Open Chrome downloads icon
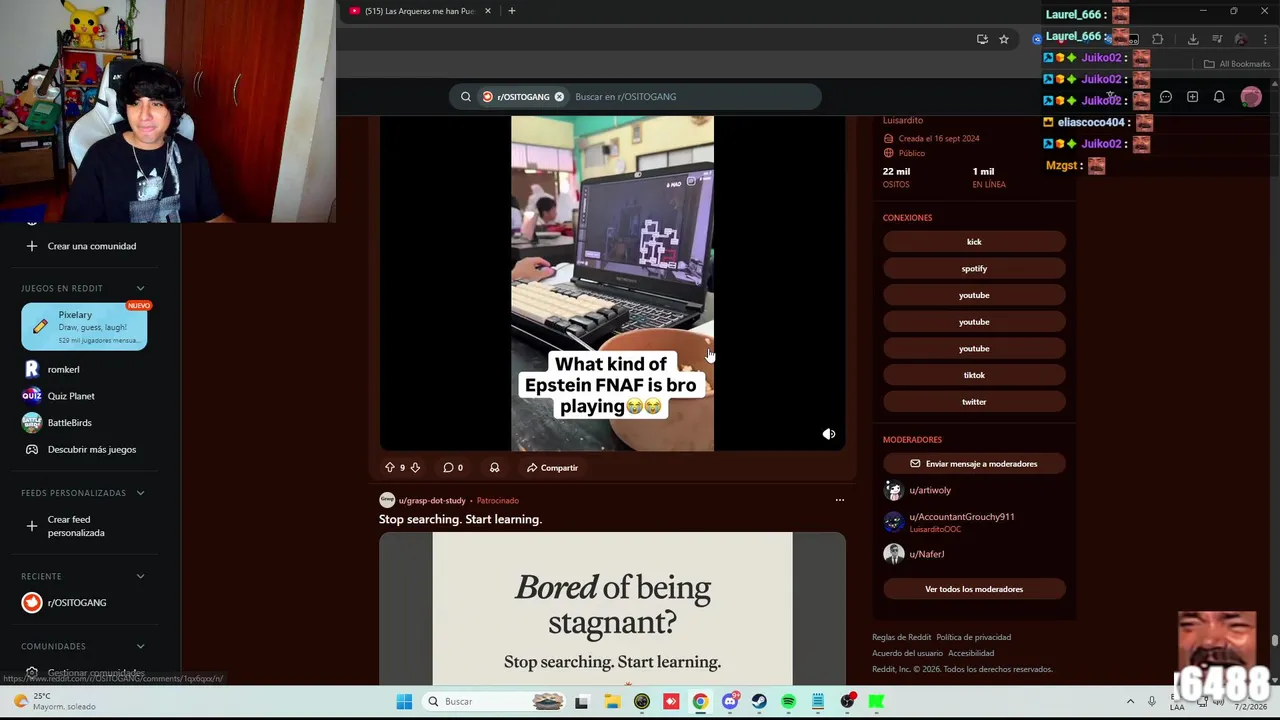This screenshot has height=720, width=1280. (1193, 39)
